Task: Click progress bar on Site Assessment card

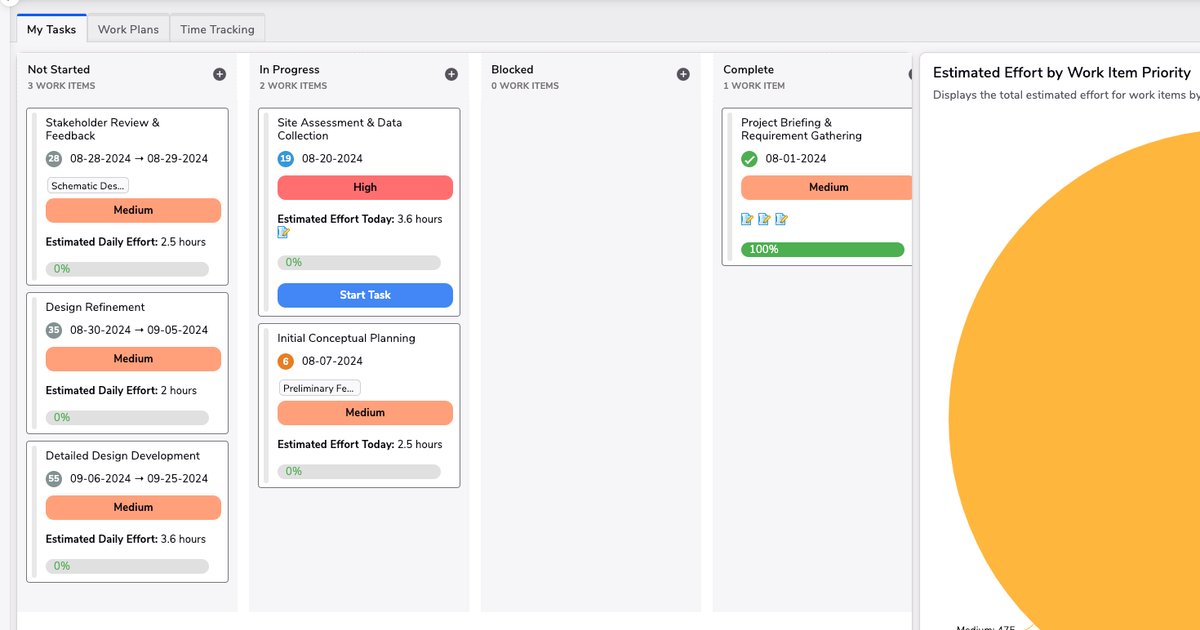Action: pos(359,263)
